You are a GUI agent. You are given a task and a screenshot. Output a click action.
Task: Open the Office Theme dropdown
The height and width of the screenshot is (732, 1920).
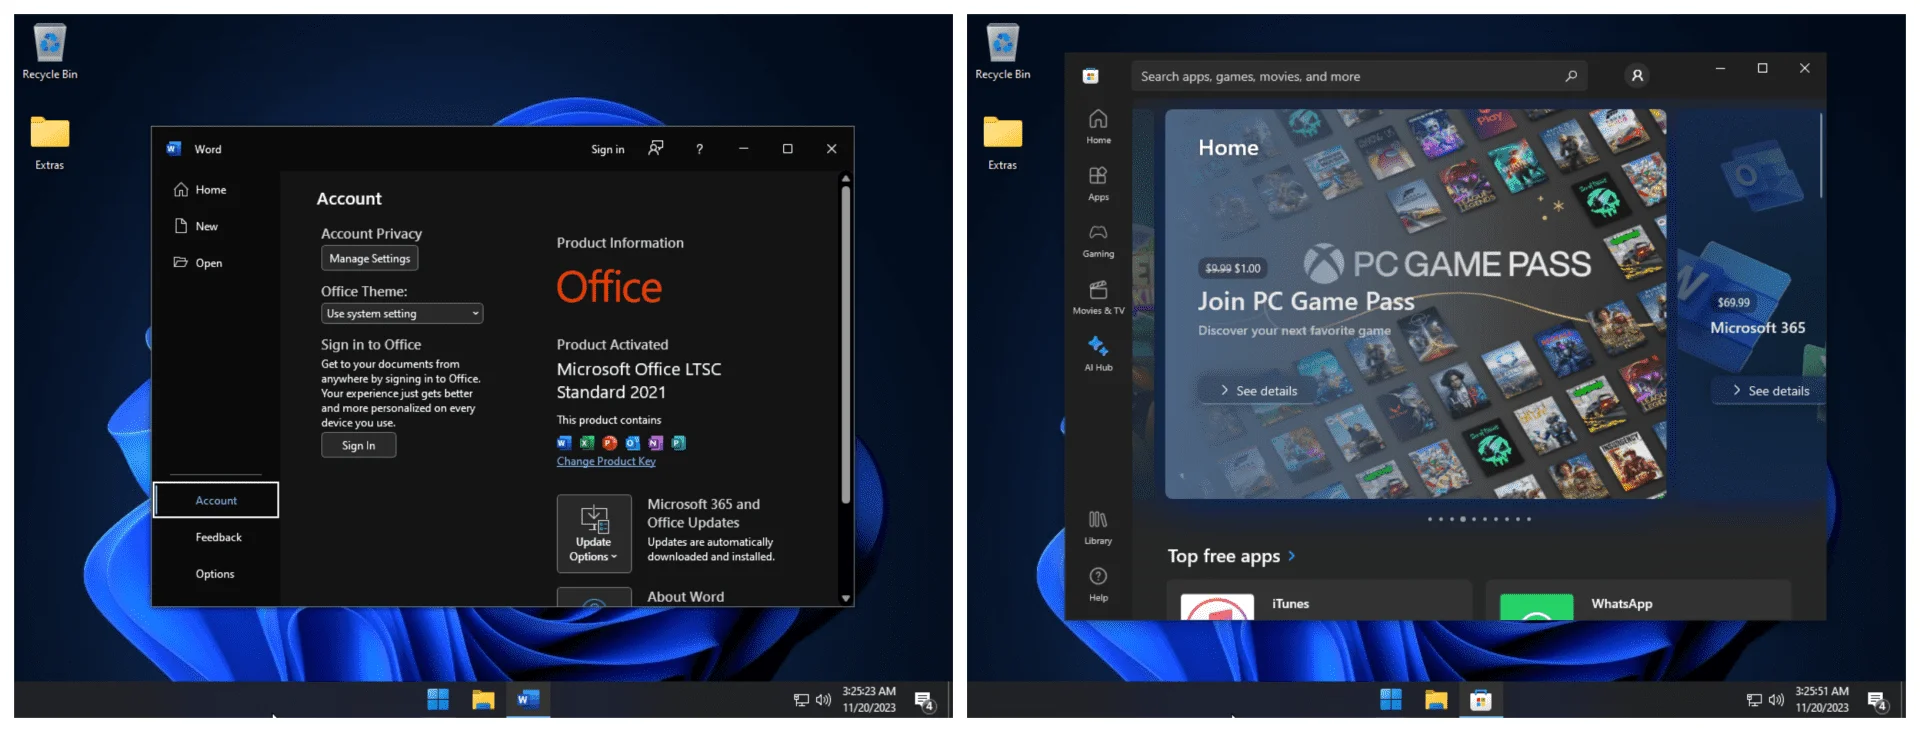(402, 314)
